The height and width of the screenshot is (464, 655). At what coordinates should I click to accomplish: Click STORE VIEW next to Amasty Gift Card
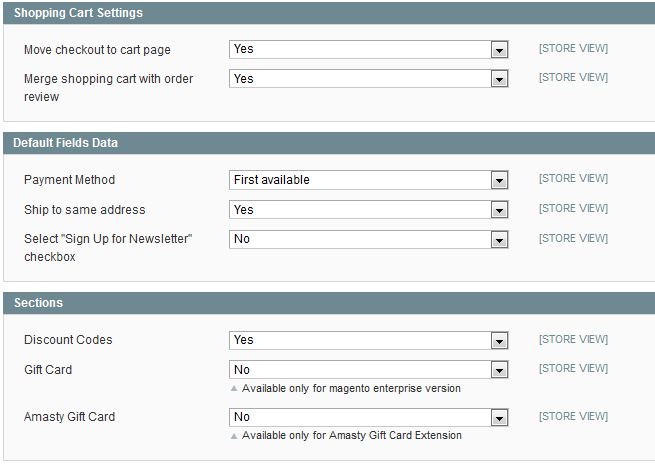coord(573,416)
